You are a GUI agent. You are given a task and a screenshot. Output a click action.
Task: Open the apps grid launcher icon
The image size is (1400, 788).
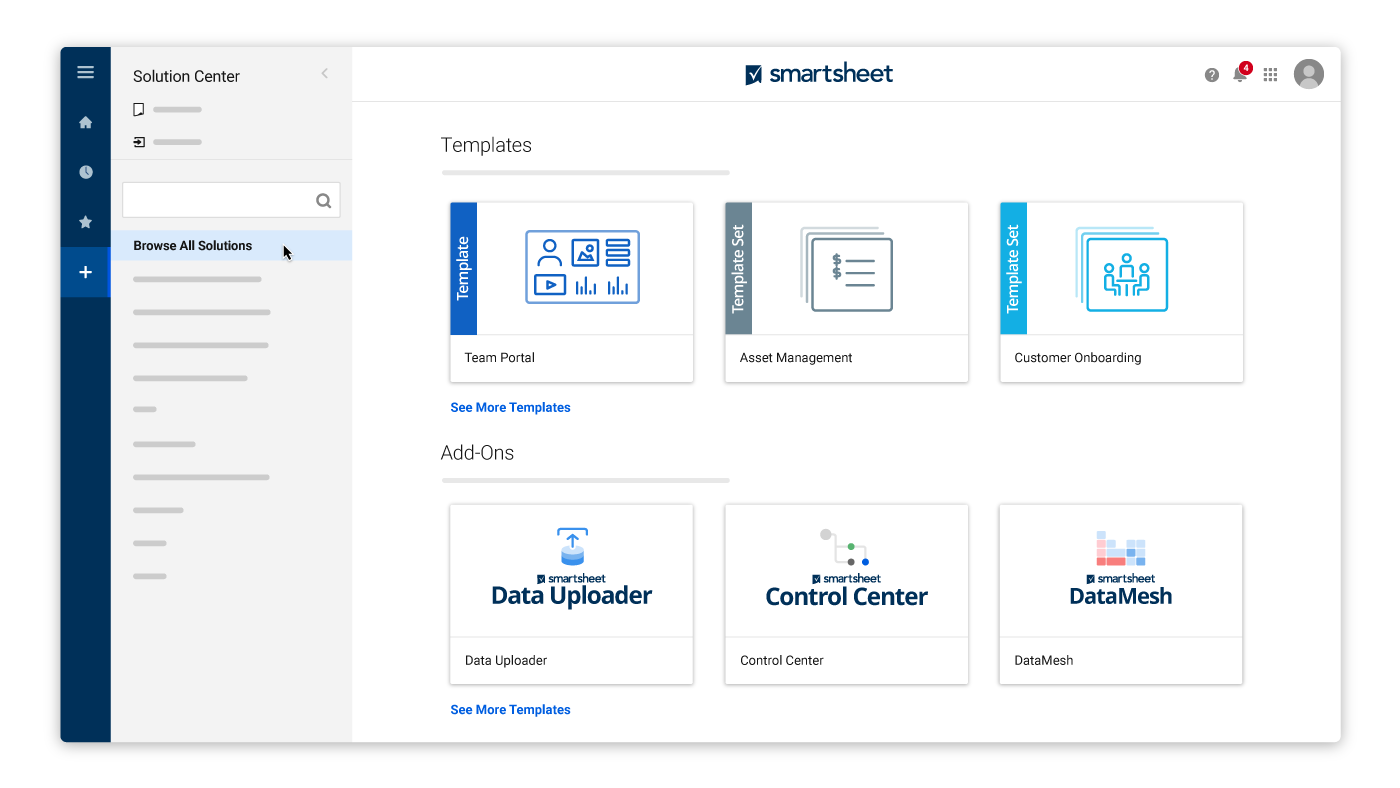(1270, 75)
